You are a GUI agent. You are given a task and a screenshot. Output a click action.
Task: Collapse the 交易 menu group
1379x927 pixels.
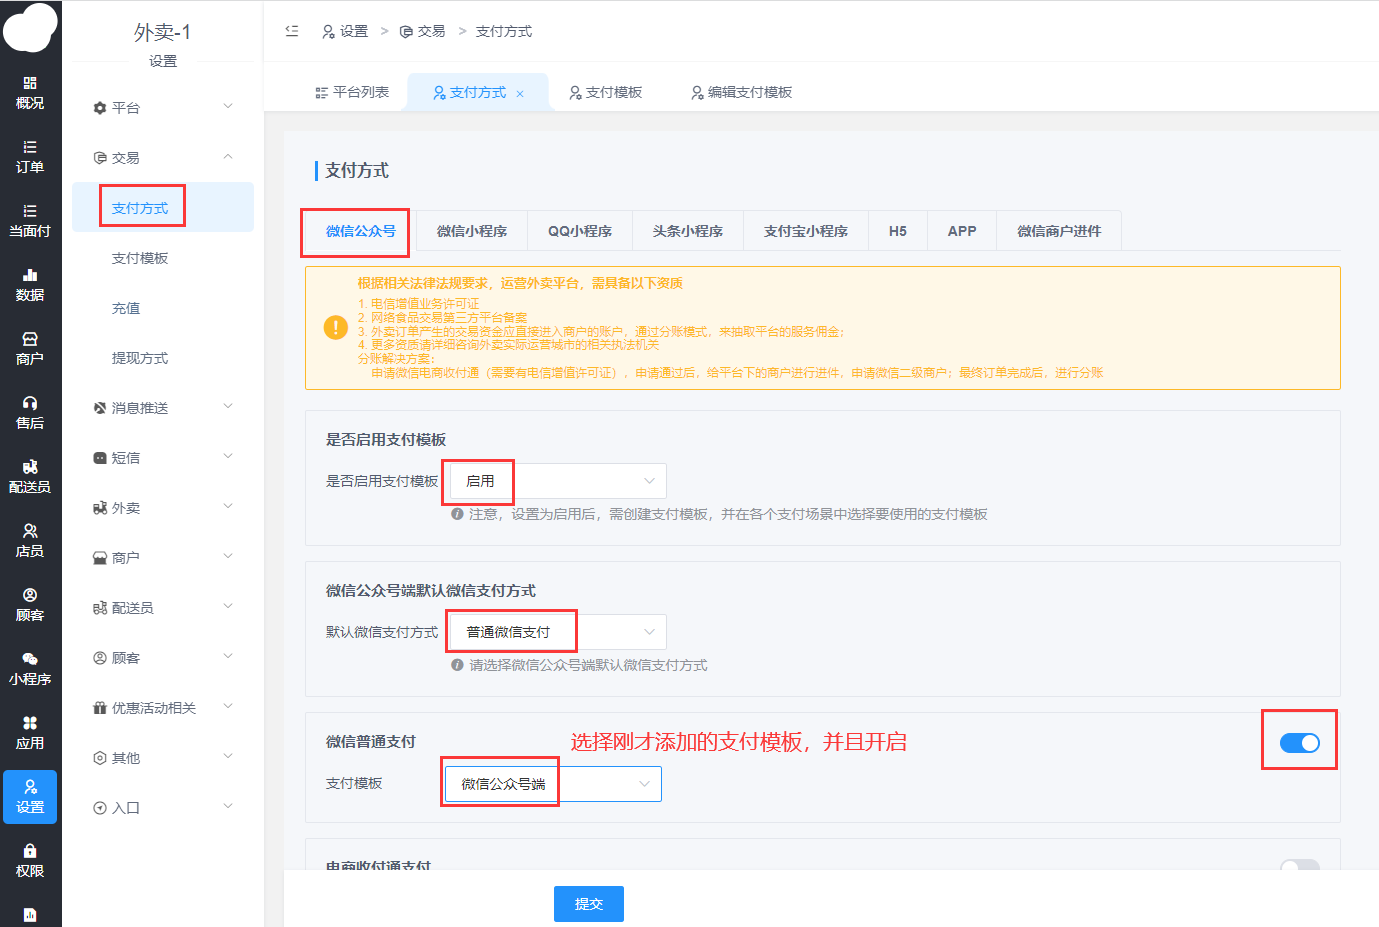click(163, 157)
